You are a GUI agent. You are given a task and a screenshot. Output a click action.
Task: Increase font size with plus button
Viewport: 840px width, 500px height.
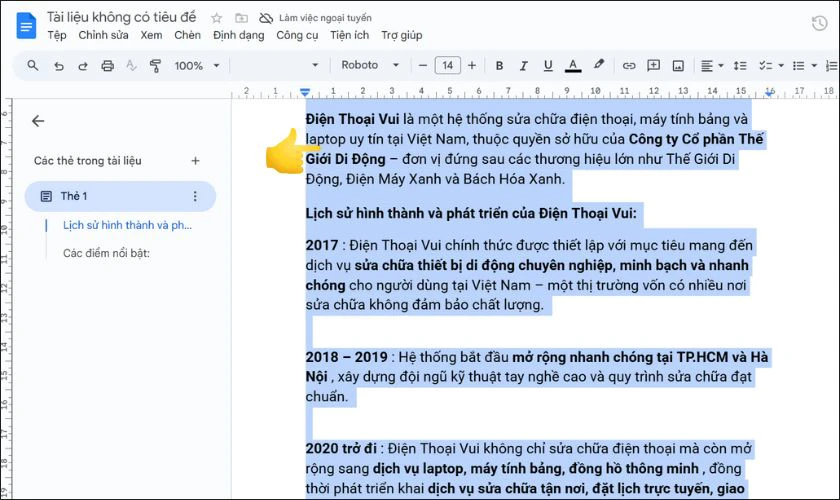pos(471,65)
